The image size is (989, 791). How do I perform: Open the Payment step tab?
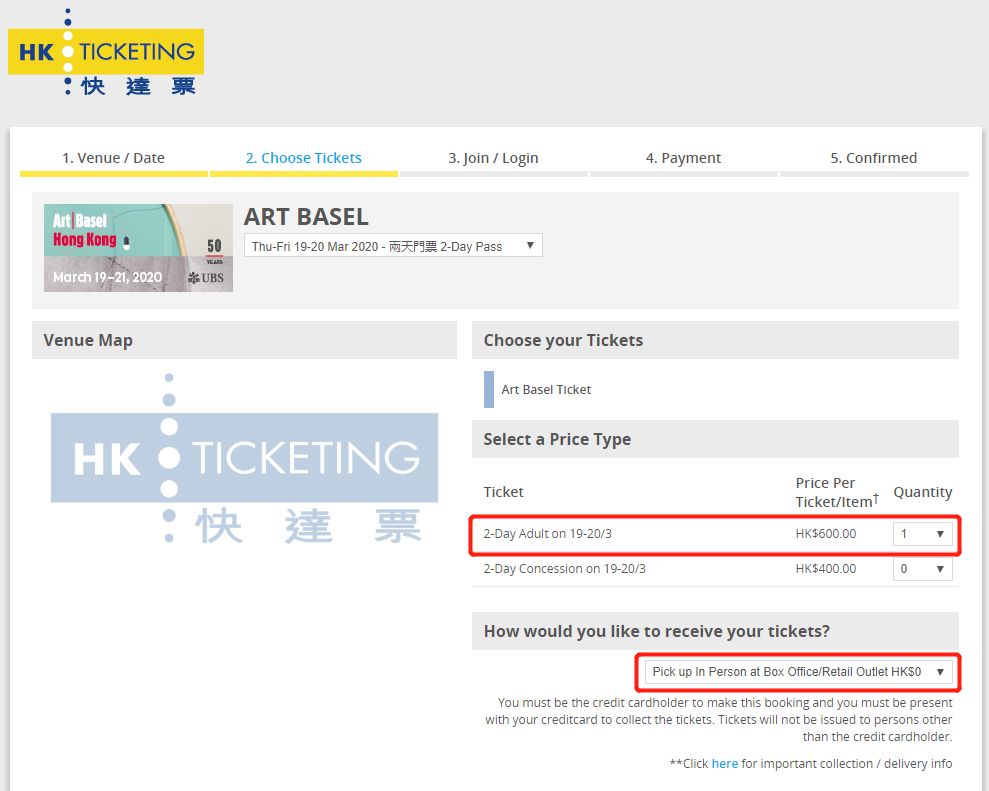pos(683,158)
